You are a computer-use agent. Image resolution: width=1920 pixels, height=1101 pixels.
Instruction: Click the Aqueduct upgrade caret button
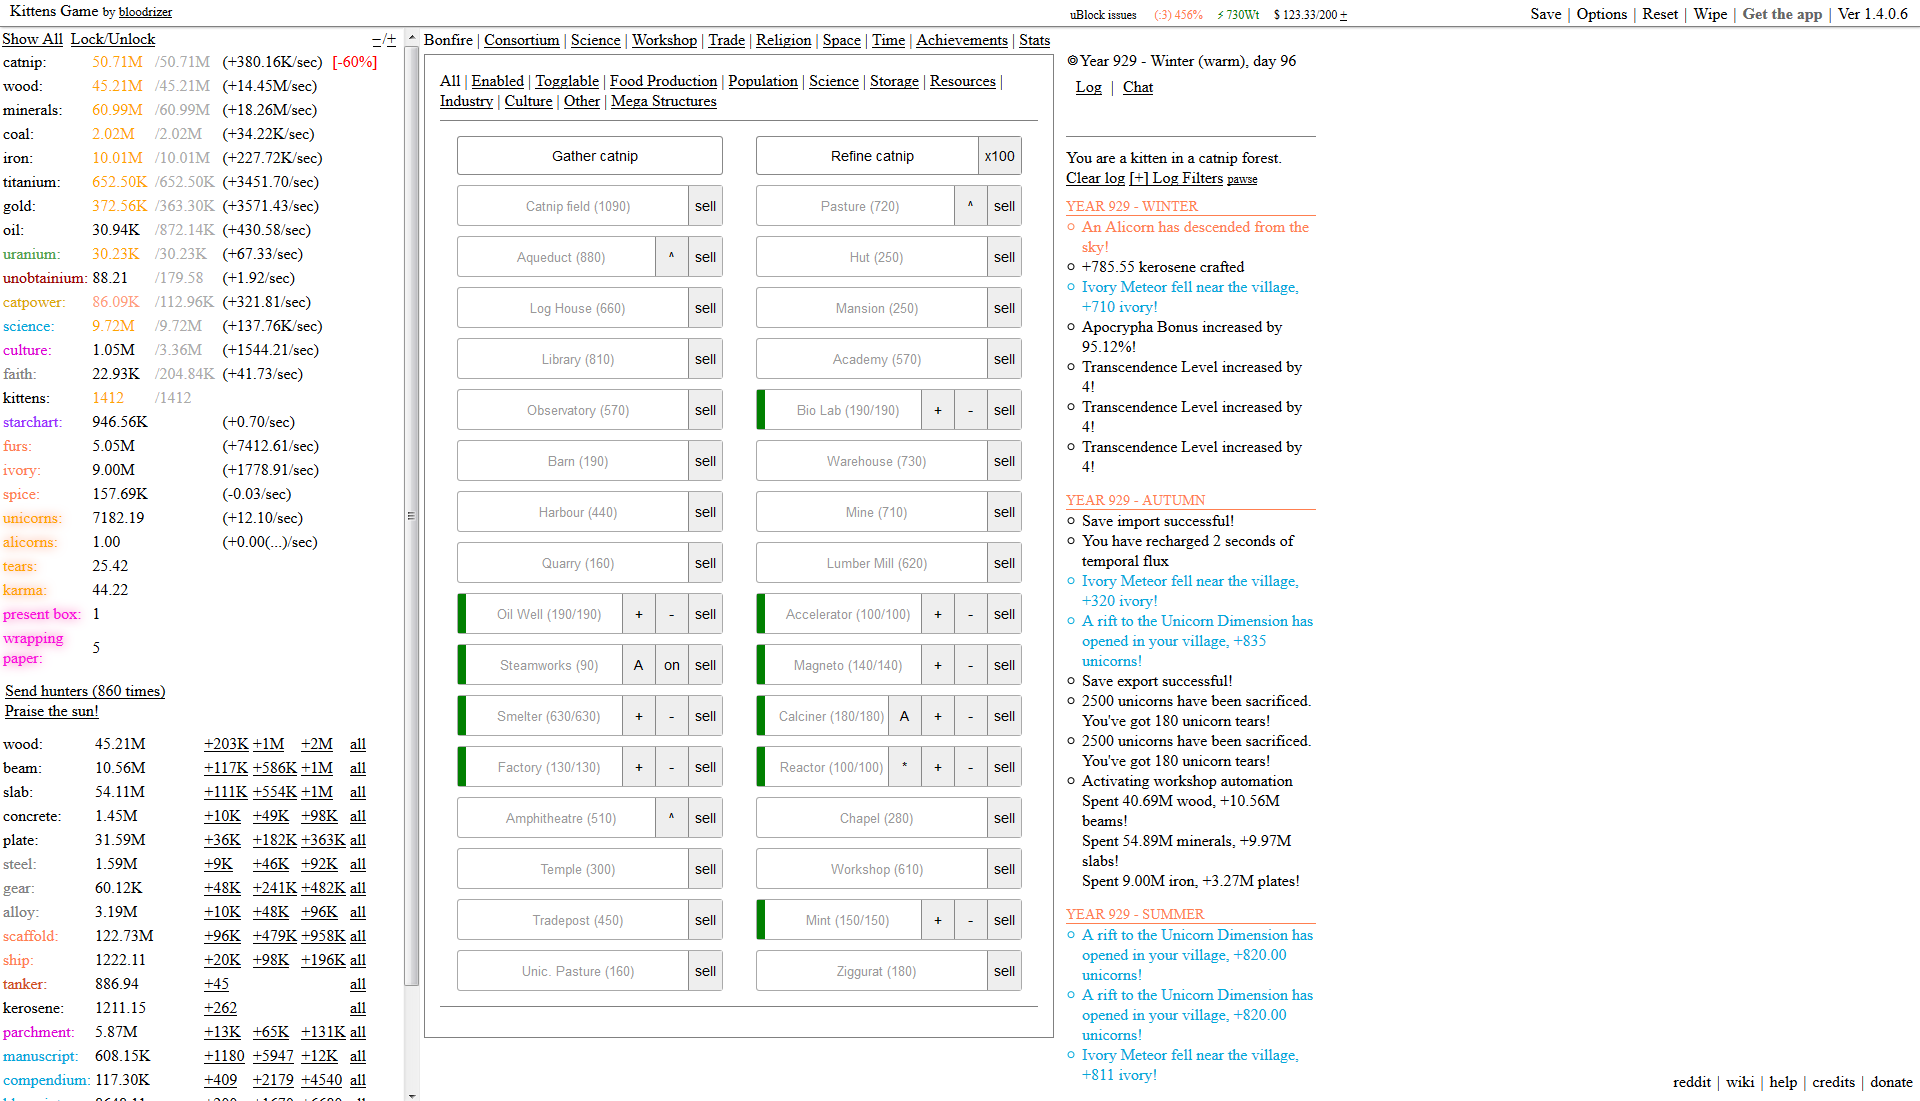click(x=671, y=257)
